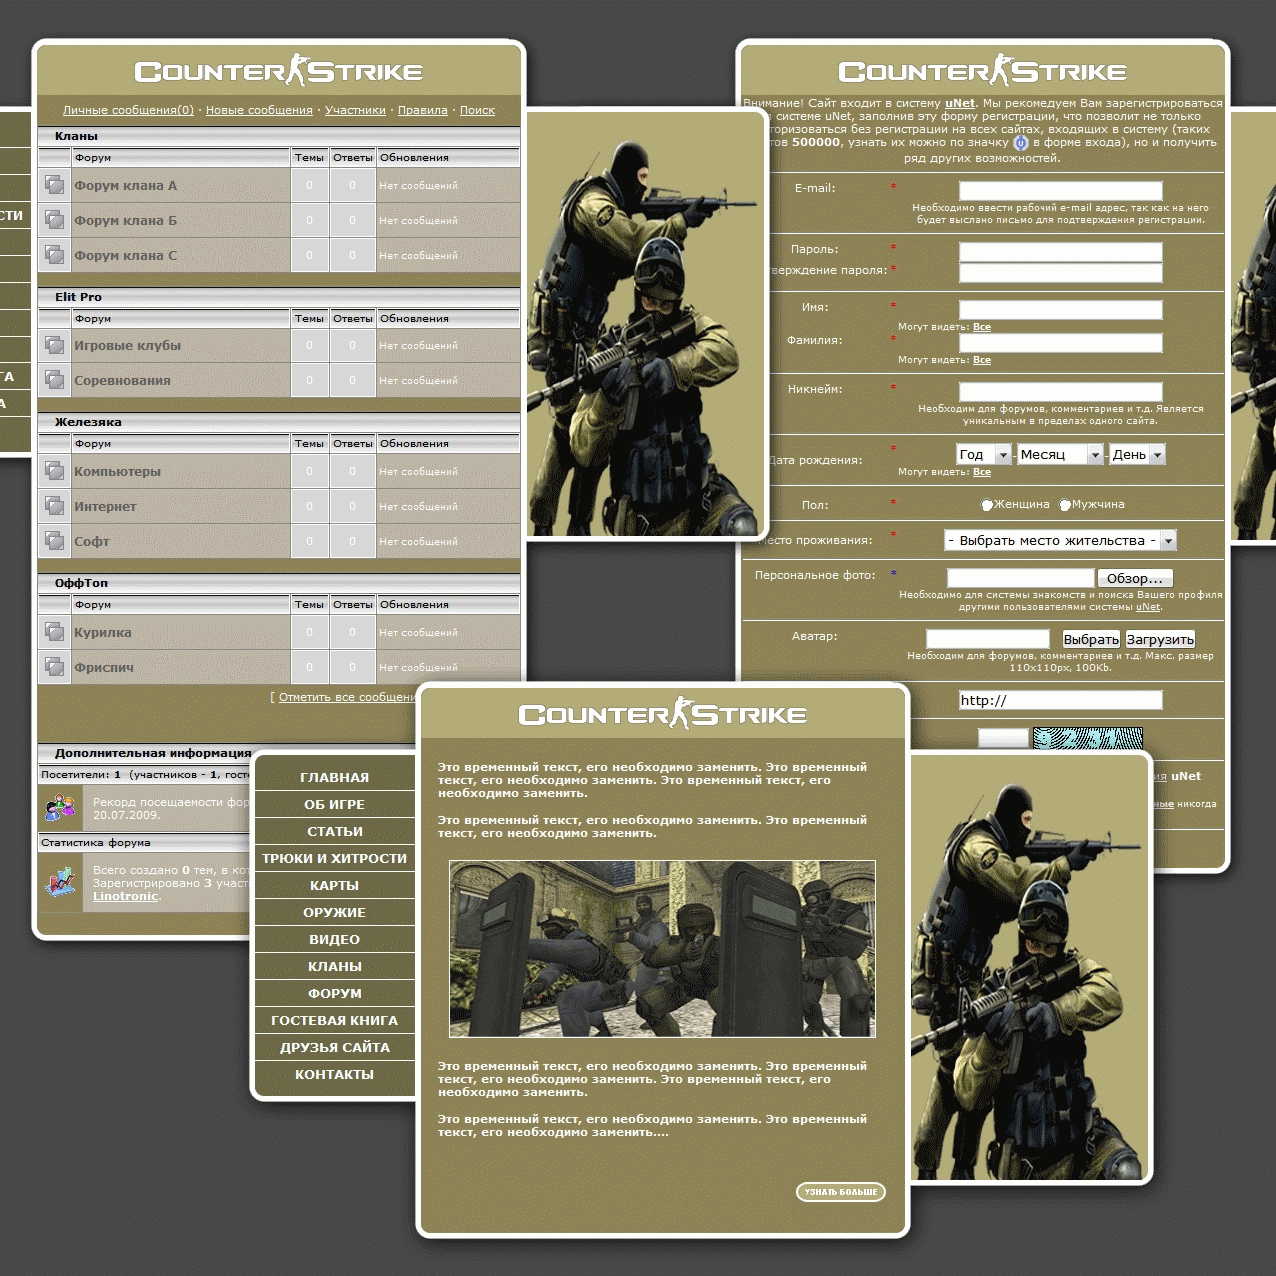Click the folder icon next to Курилка

click(54, 632)
